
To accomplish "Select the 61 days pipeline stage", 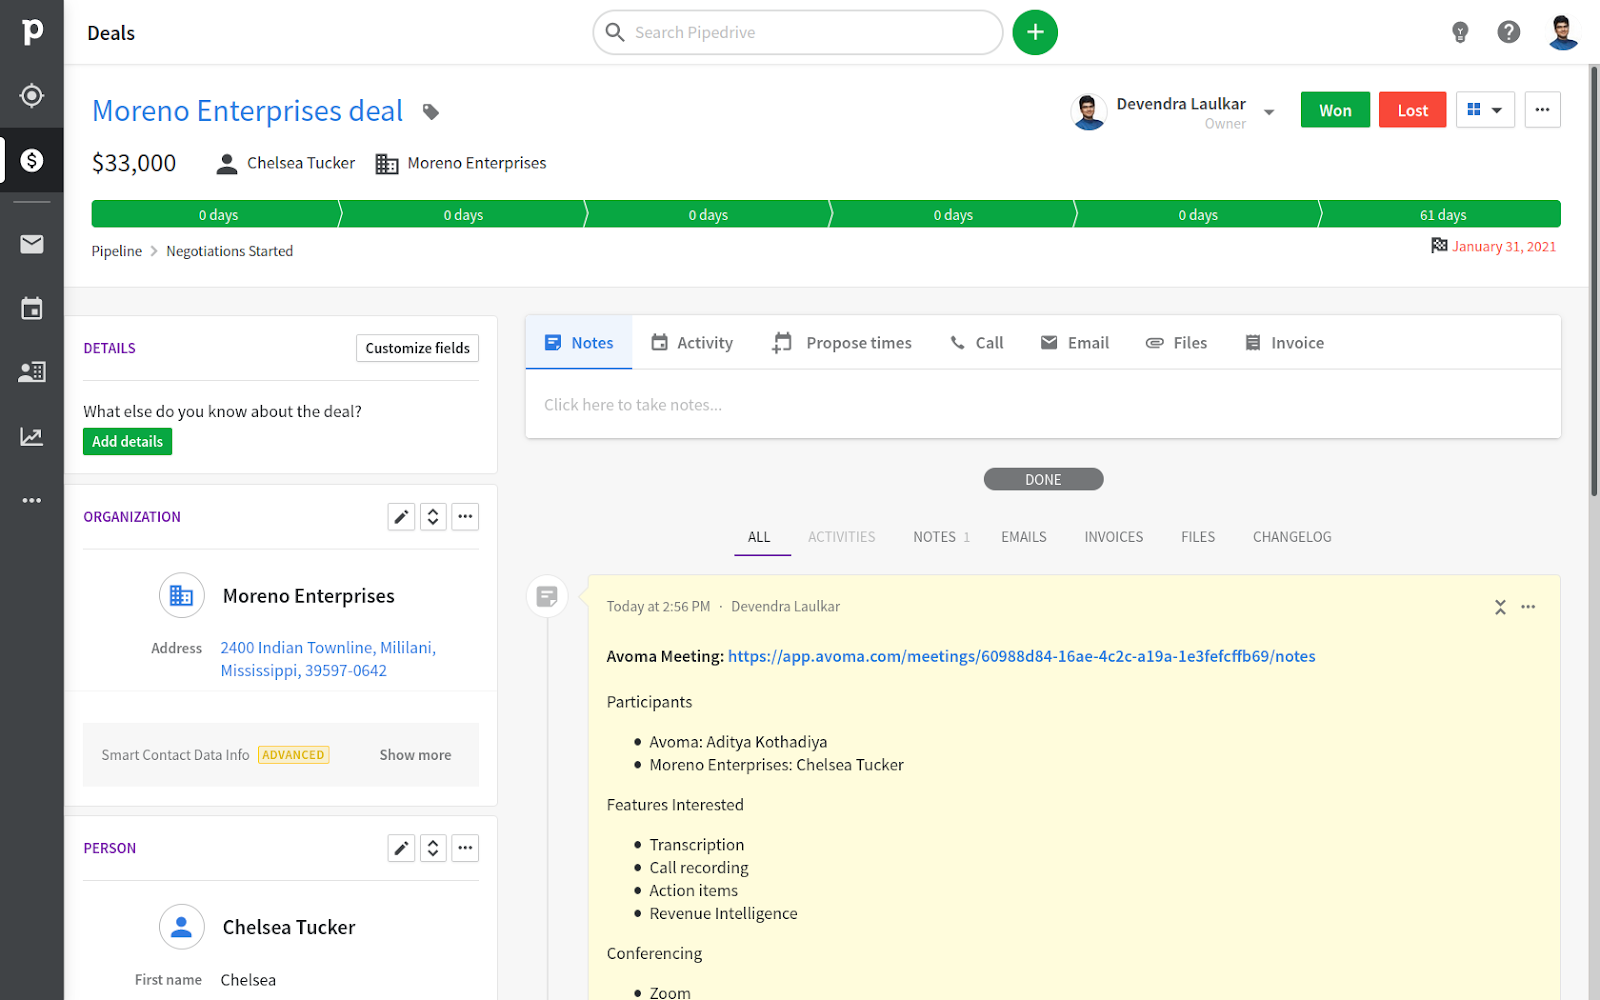I will [x=1441, y=214].
